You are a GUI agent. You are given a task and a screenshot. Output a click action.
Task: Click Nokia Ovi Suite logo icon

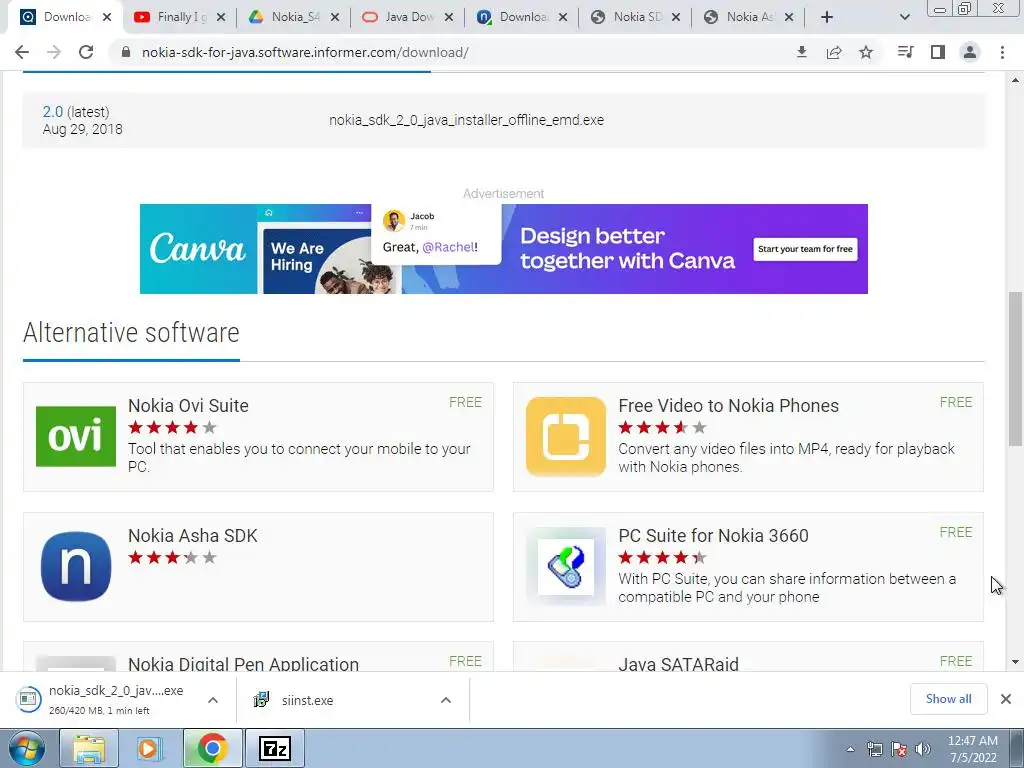76,436
